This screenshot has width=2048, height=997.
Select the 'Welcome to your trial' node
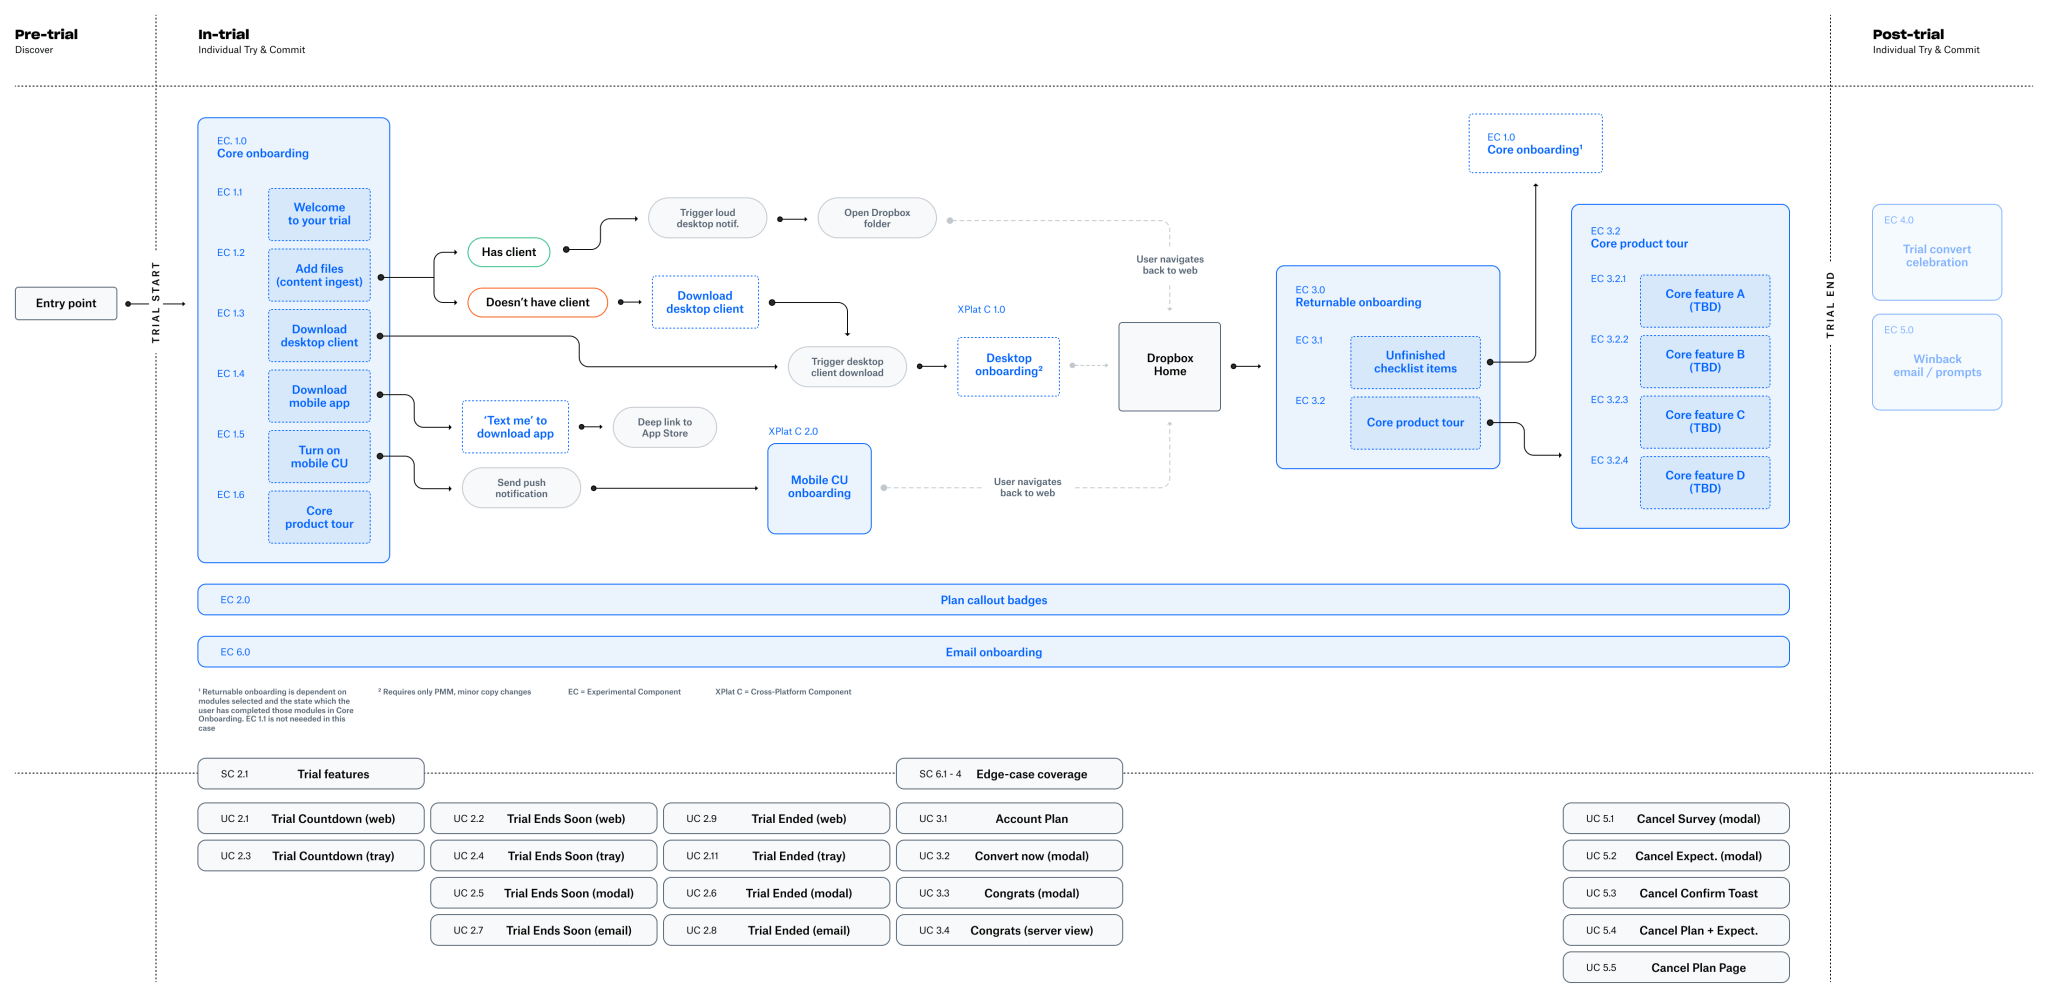point(319,214)
